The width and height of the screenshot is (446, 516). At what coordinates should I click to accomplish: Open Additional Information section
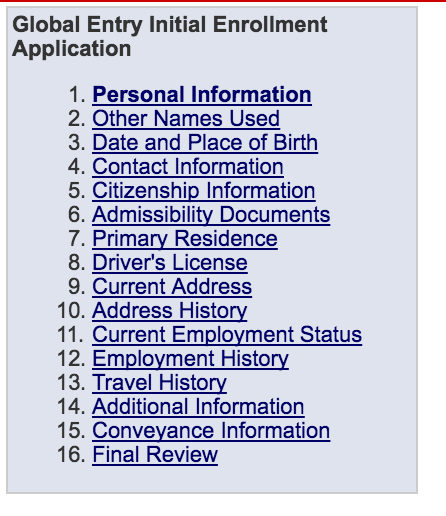[198, 407]
